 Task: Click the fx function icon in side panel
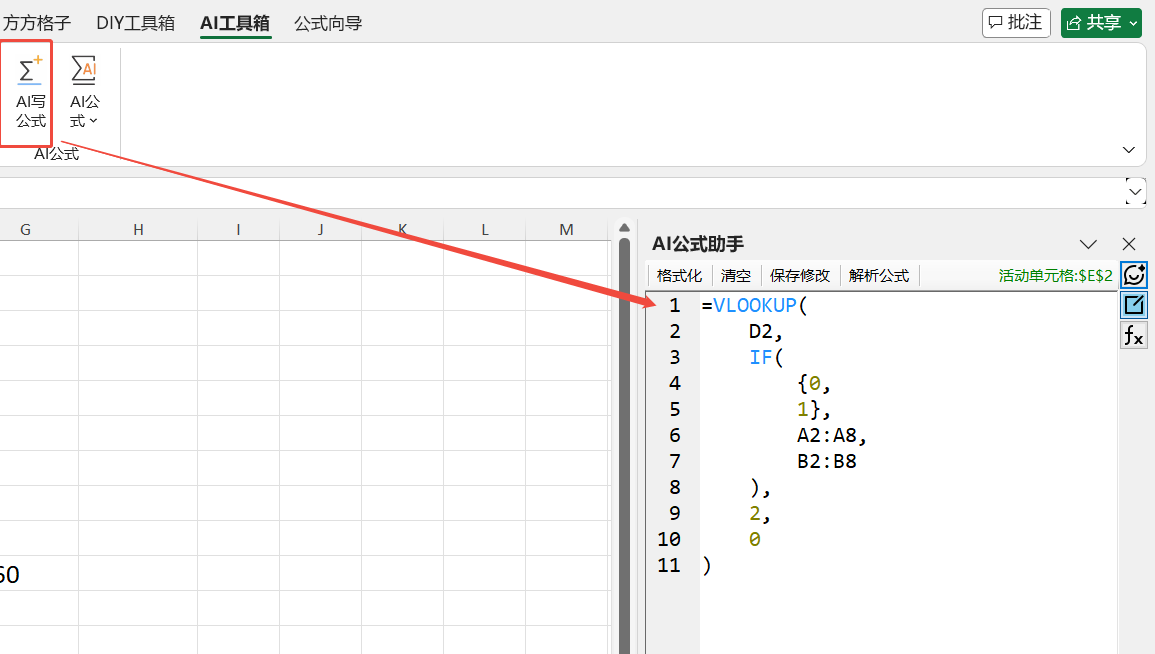pos(1134,336)
